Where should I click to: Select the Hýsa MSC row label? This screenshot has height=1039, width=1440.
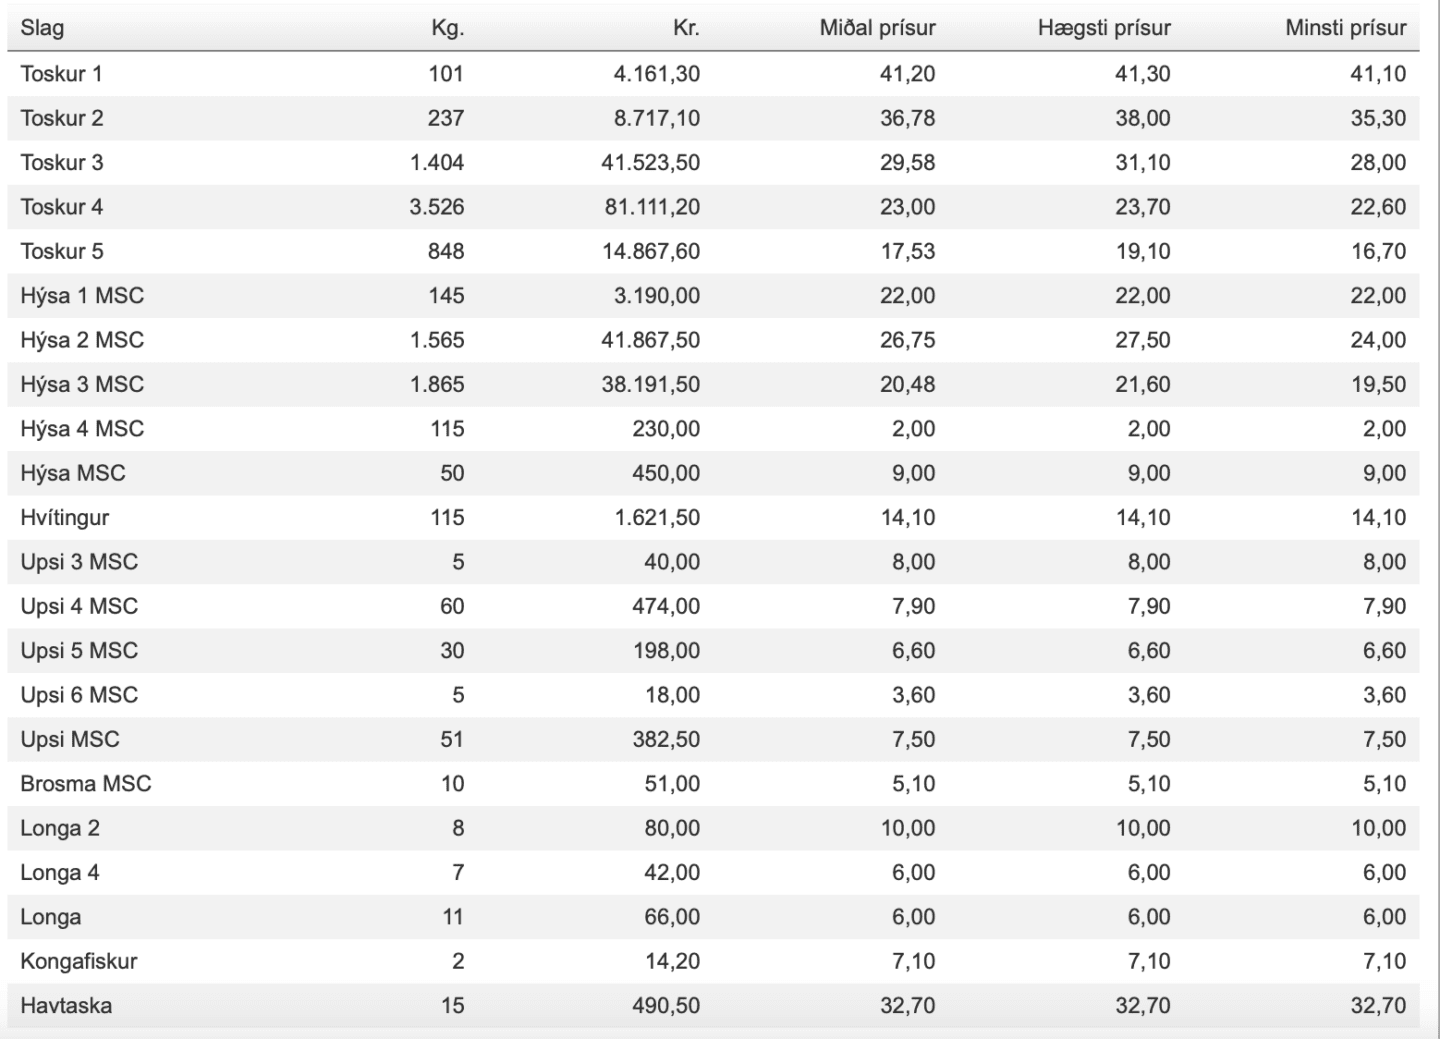click(73, 473)
